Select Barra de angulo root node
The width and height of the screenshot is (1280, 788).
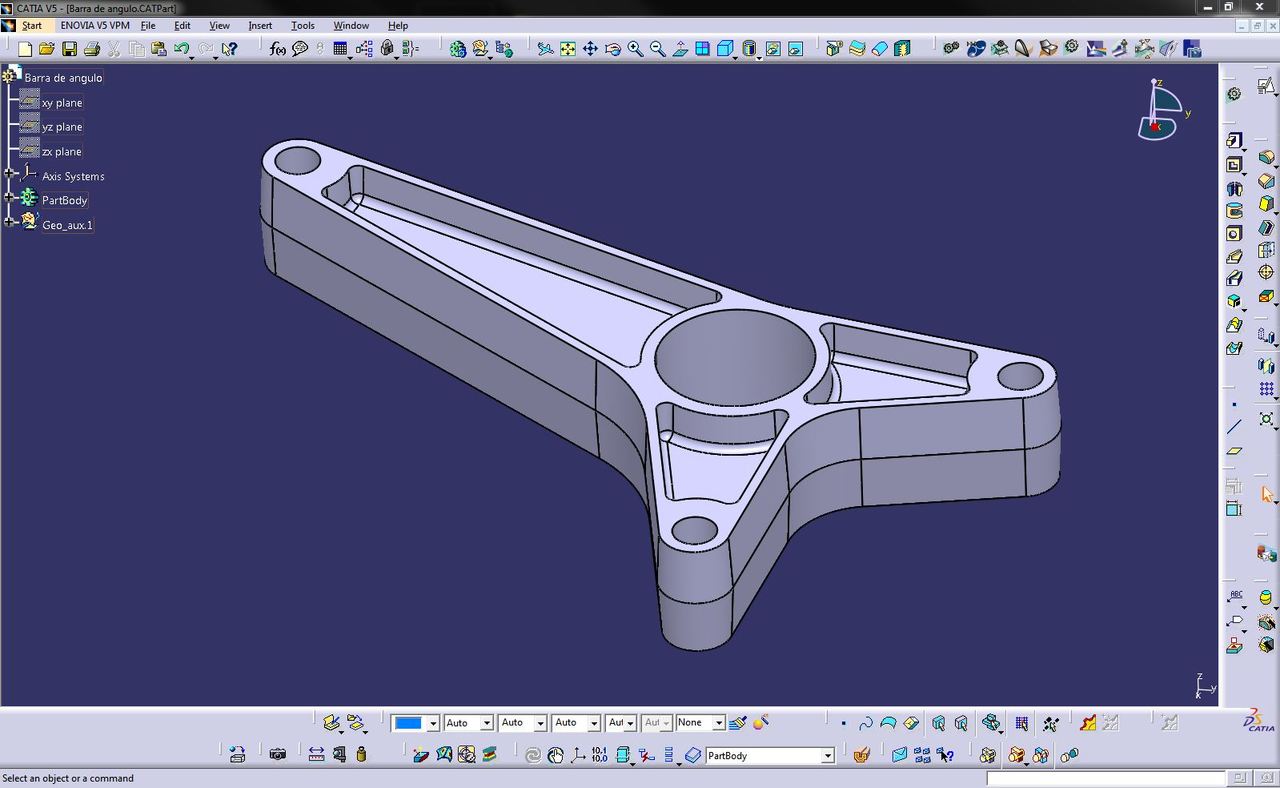[x=63, y=77]
